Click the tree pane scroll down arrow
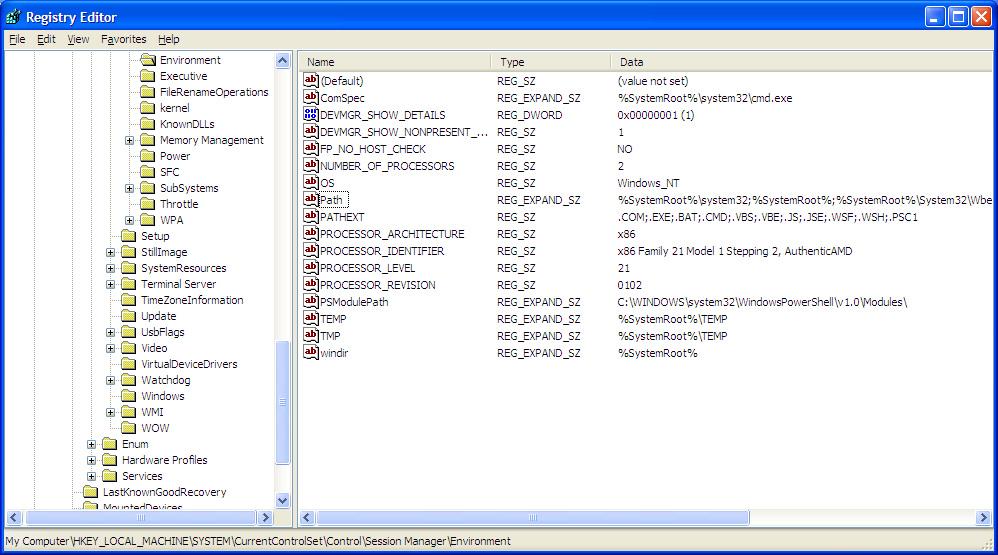 tap(282, 500)
